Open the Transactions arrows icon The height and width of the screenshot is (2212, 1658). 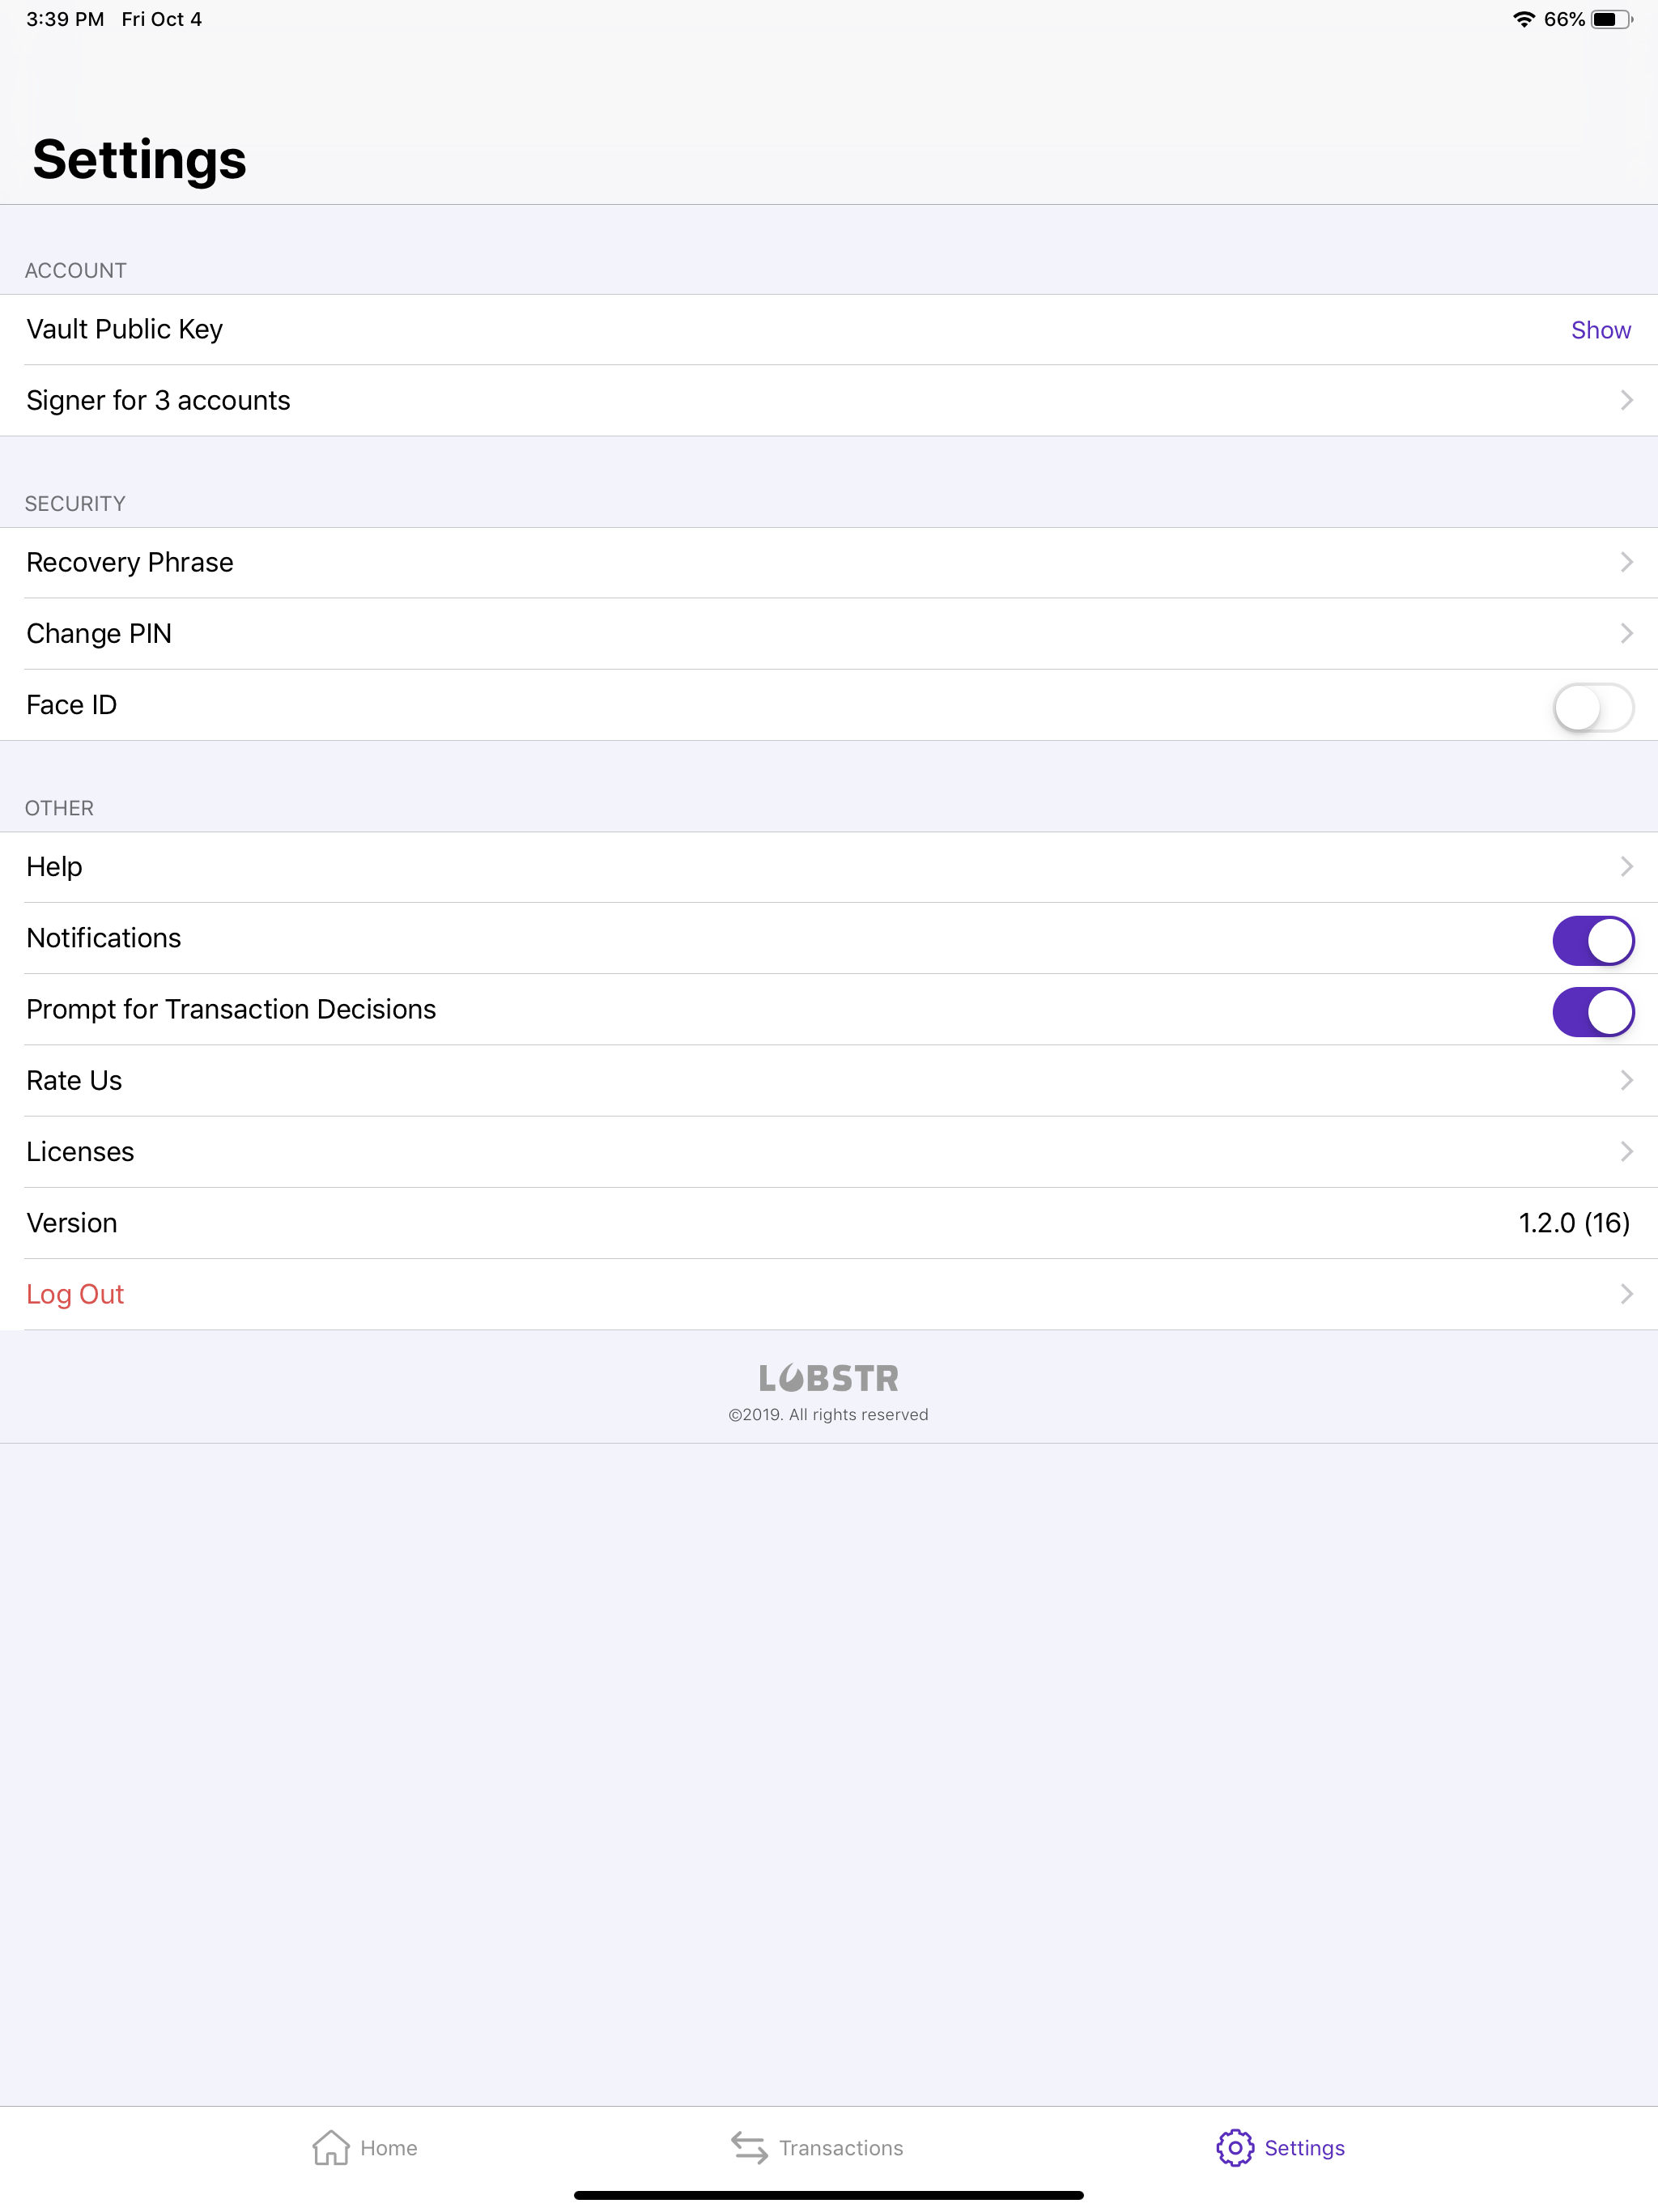click(749, 2147)
